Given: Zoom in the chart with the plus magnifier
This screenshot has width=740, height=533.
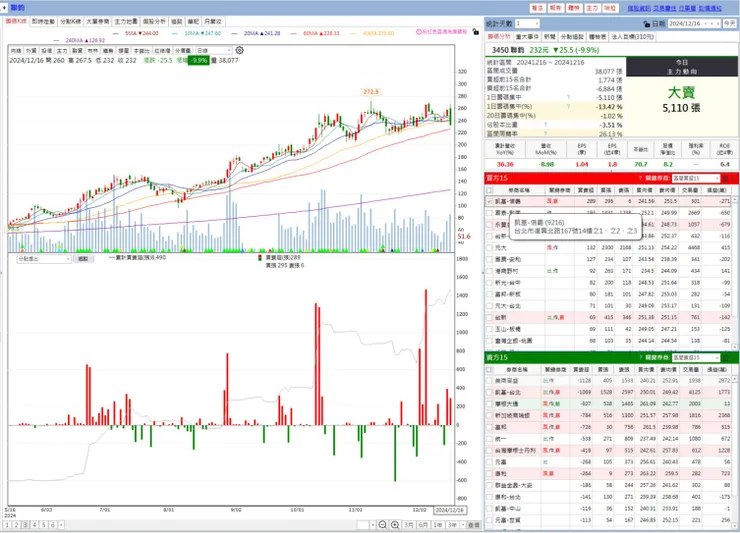Looking at the screenshot, I should point(395,525).
